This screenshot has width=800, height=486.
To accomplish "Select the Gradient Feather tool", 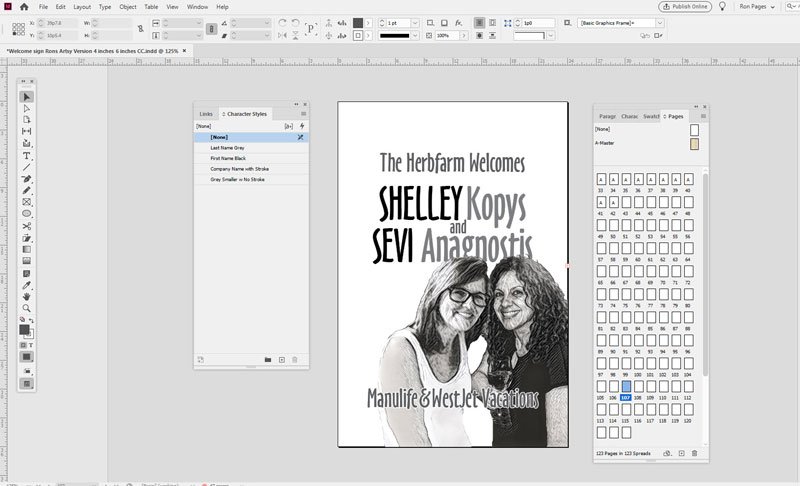I will 27,261.
